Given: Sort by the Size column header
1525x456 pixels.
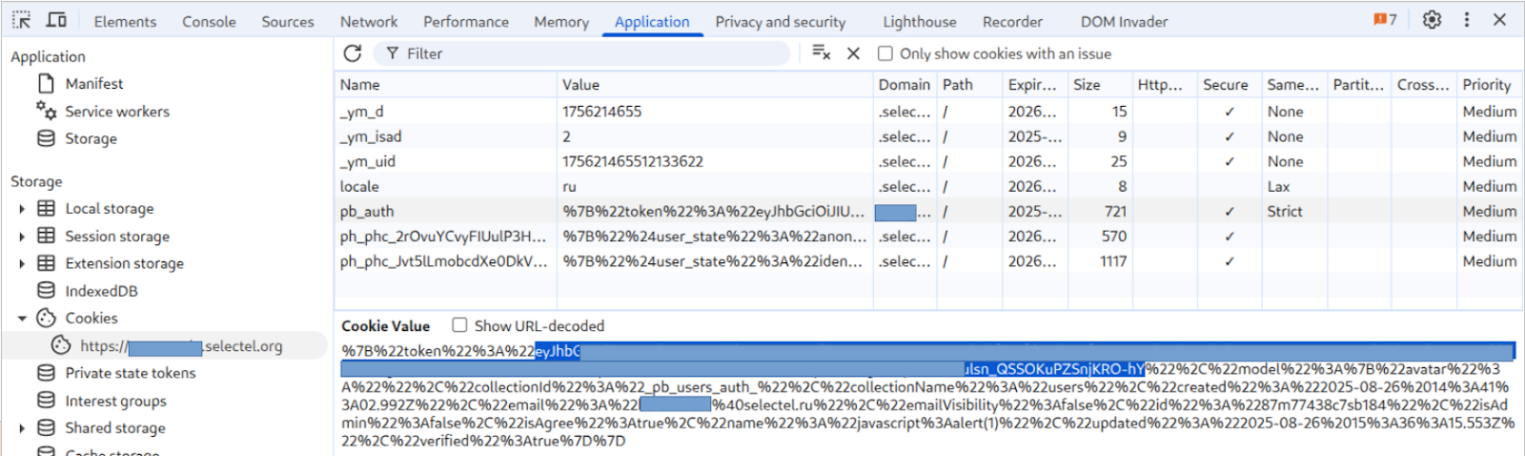Looking at the screenshot, I should coord(1100,85).
